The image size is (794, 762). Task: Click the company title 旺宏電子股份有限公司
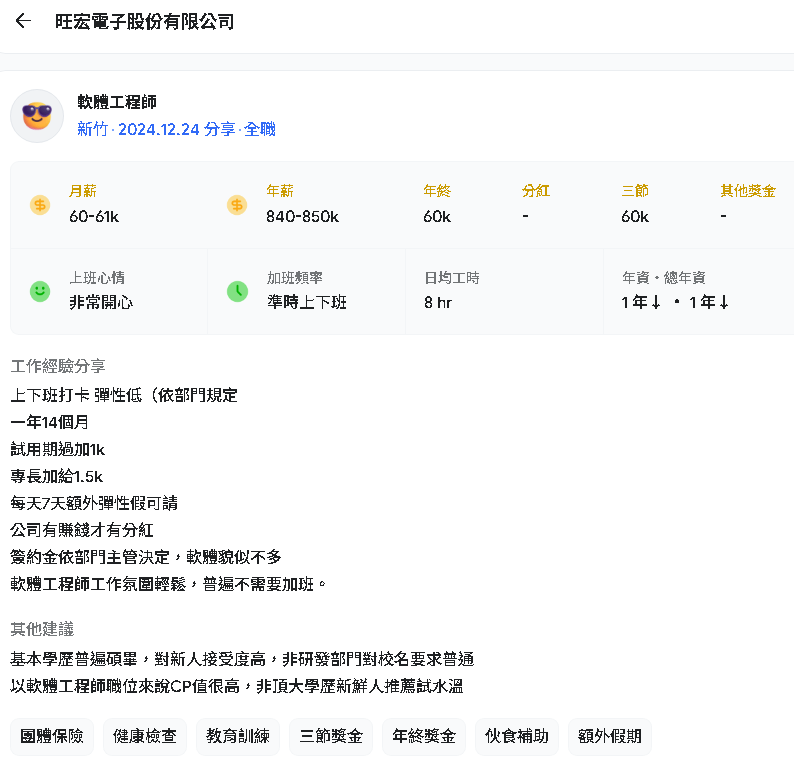coord(144,22)
